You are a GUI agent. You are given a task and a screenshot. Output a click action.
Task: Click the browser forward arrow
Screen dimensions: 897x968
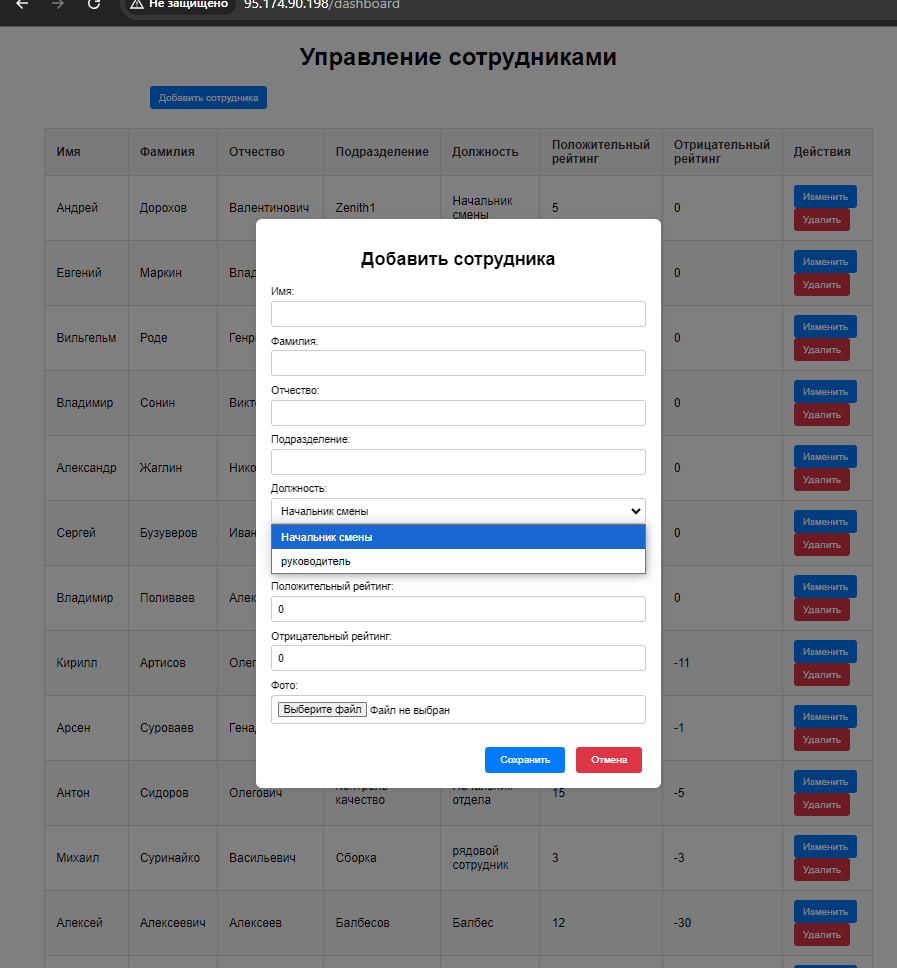tap(56, 5)
